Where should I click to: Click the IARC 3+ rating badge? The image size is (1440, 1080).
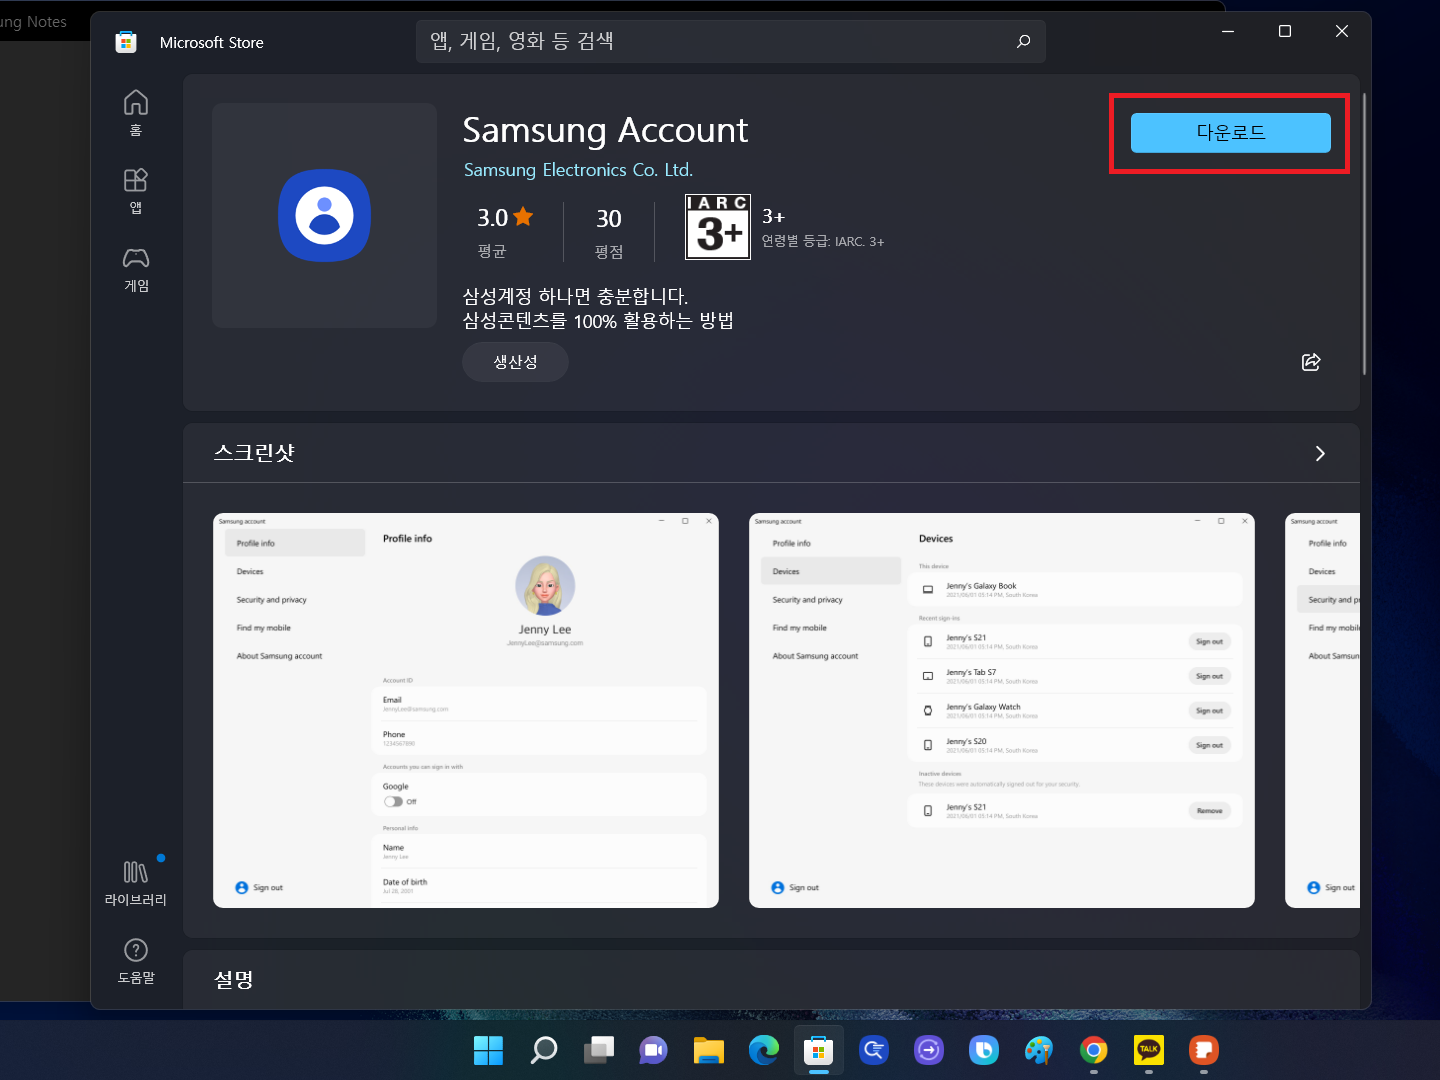718,227
